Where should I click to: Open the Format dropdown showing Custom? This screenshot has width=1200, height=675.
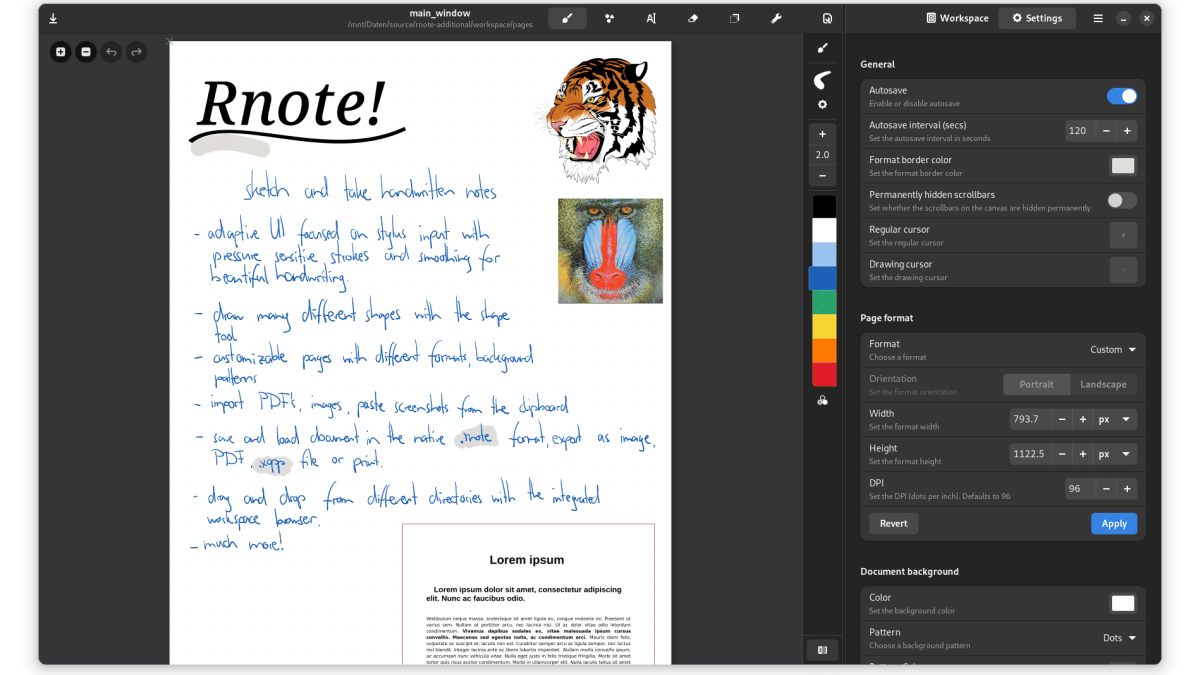point(1113,350)
